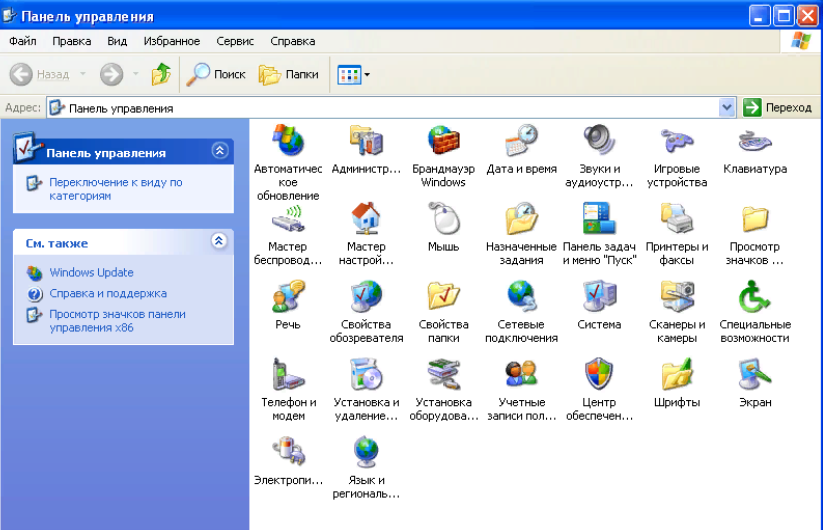Expand the address bar dropdown

tap(726, 108)
